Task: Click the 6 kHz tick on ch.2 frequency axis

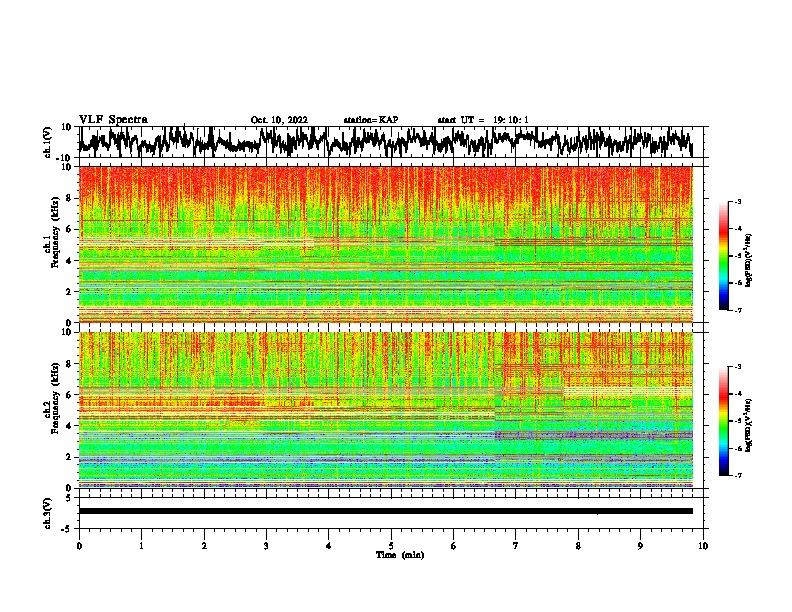Action: click(69, 395)
